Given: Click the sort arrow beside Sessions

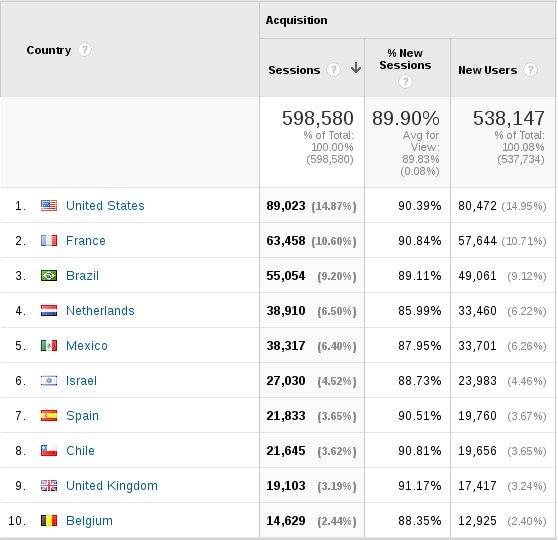Looking at the screenshot, I should point(356,68).
